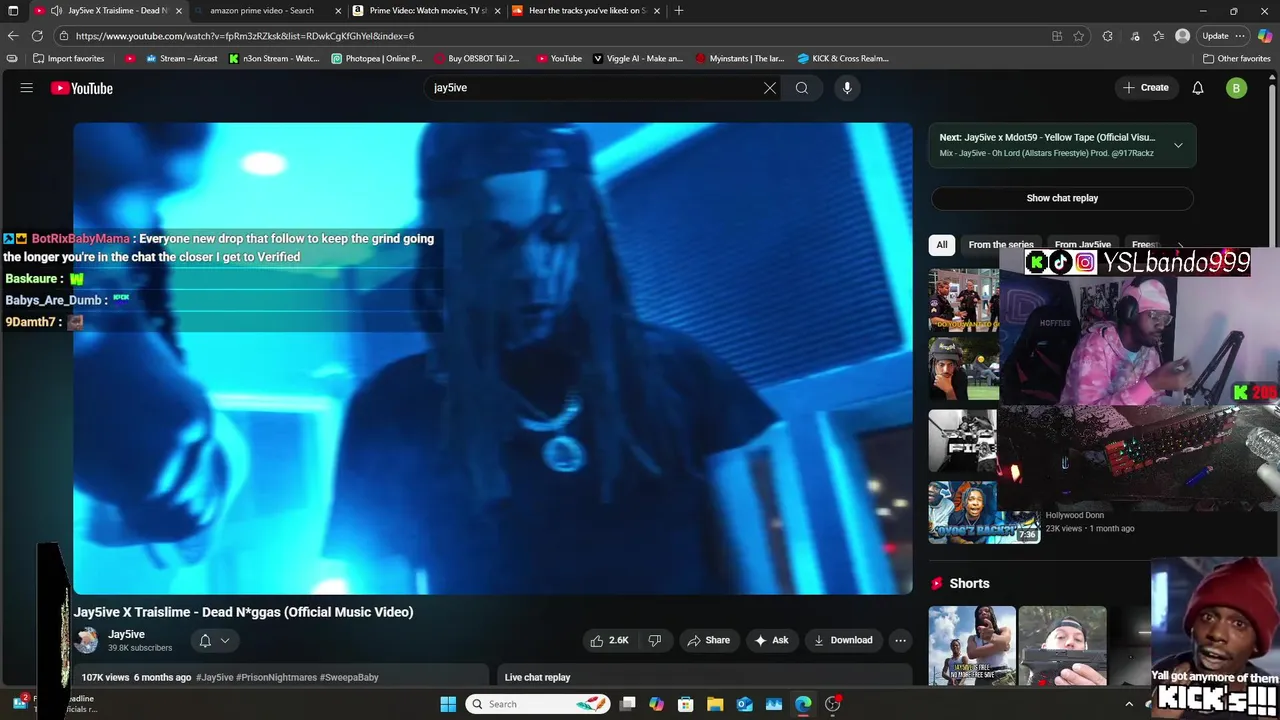Go back in browser history
Viewport: 1280px width, 720px height.
[13, 36]
